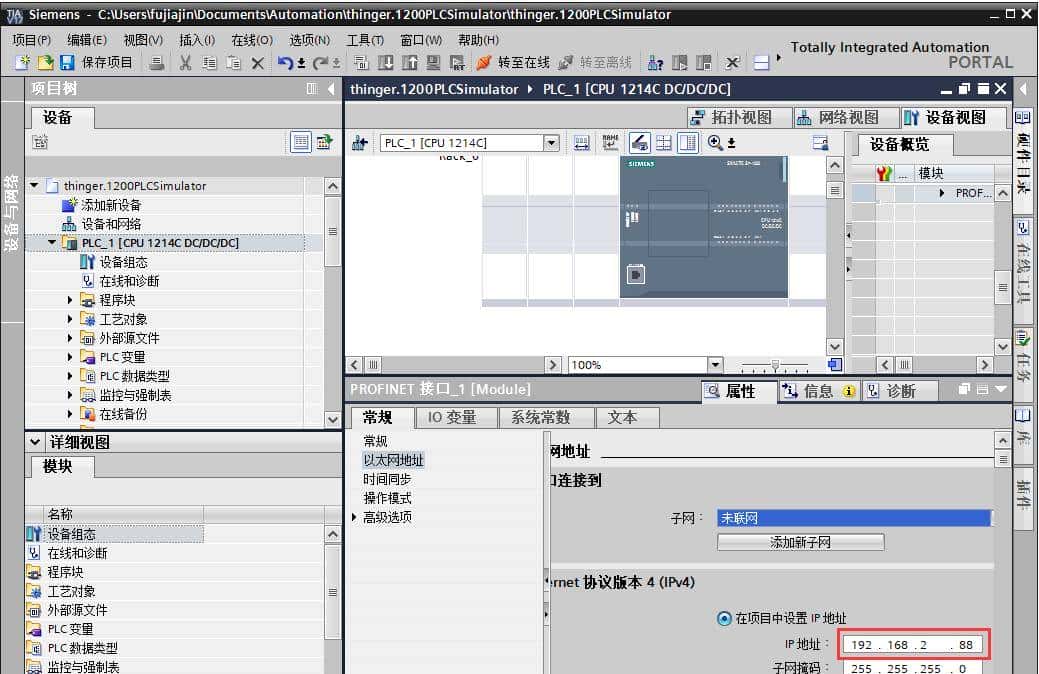Click the zoom magnifier icon in device view

point(716,143)
